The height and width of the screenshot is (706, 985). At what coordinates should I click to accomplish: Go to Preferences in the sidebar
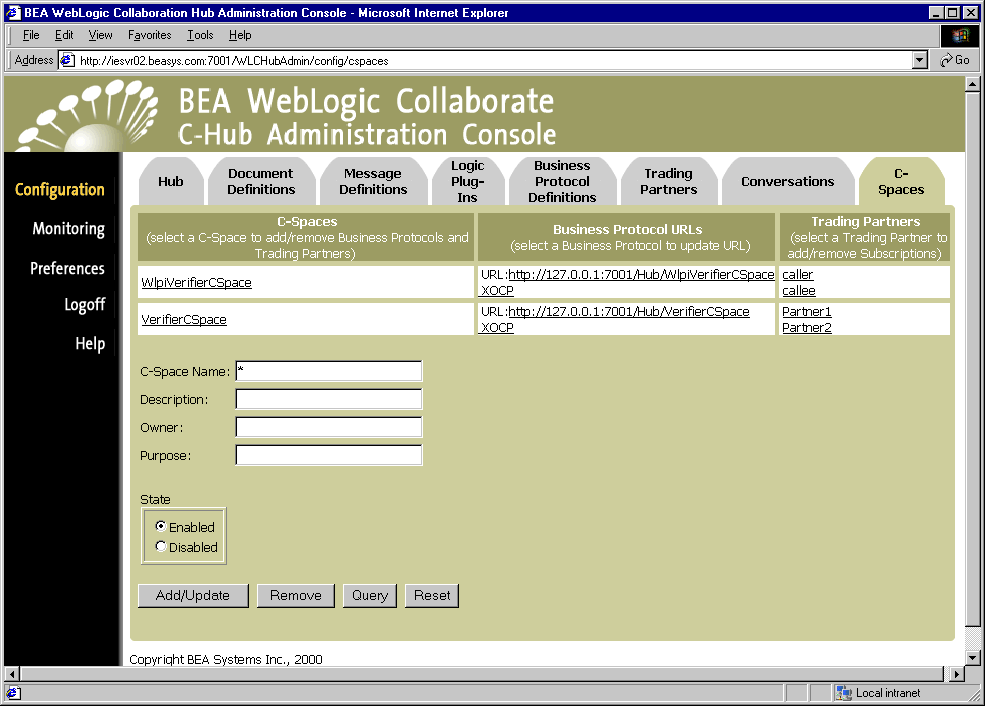pyautogui.click(x=67, y=268)
